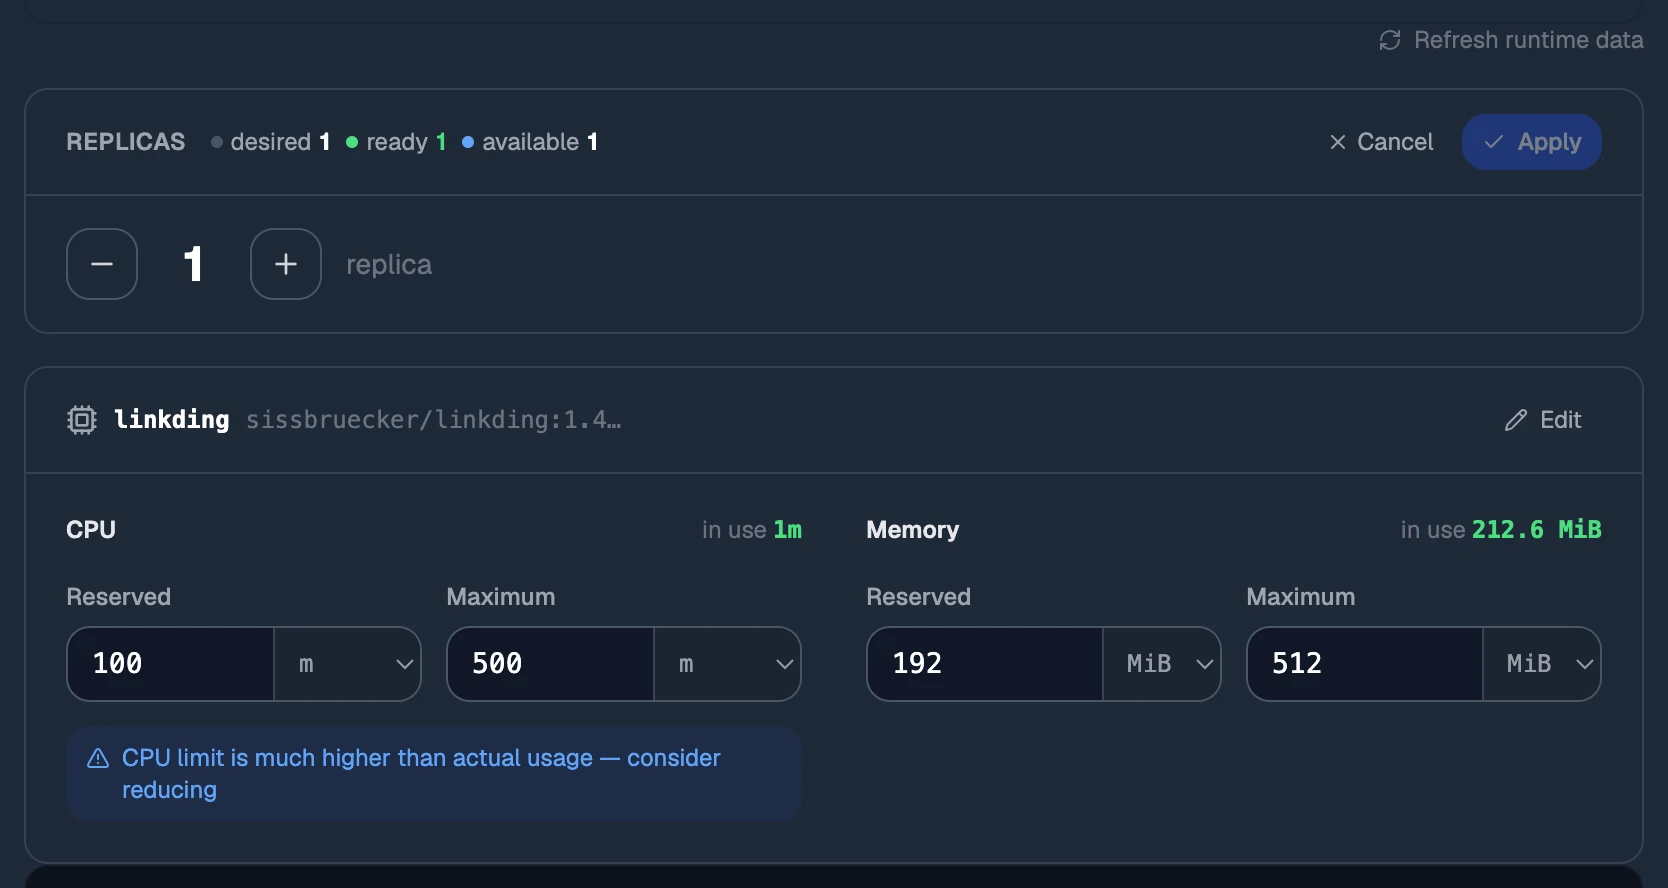
Task: Open the CPU Maximum unit dropdown
Action: pos(728,664)
